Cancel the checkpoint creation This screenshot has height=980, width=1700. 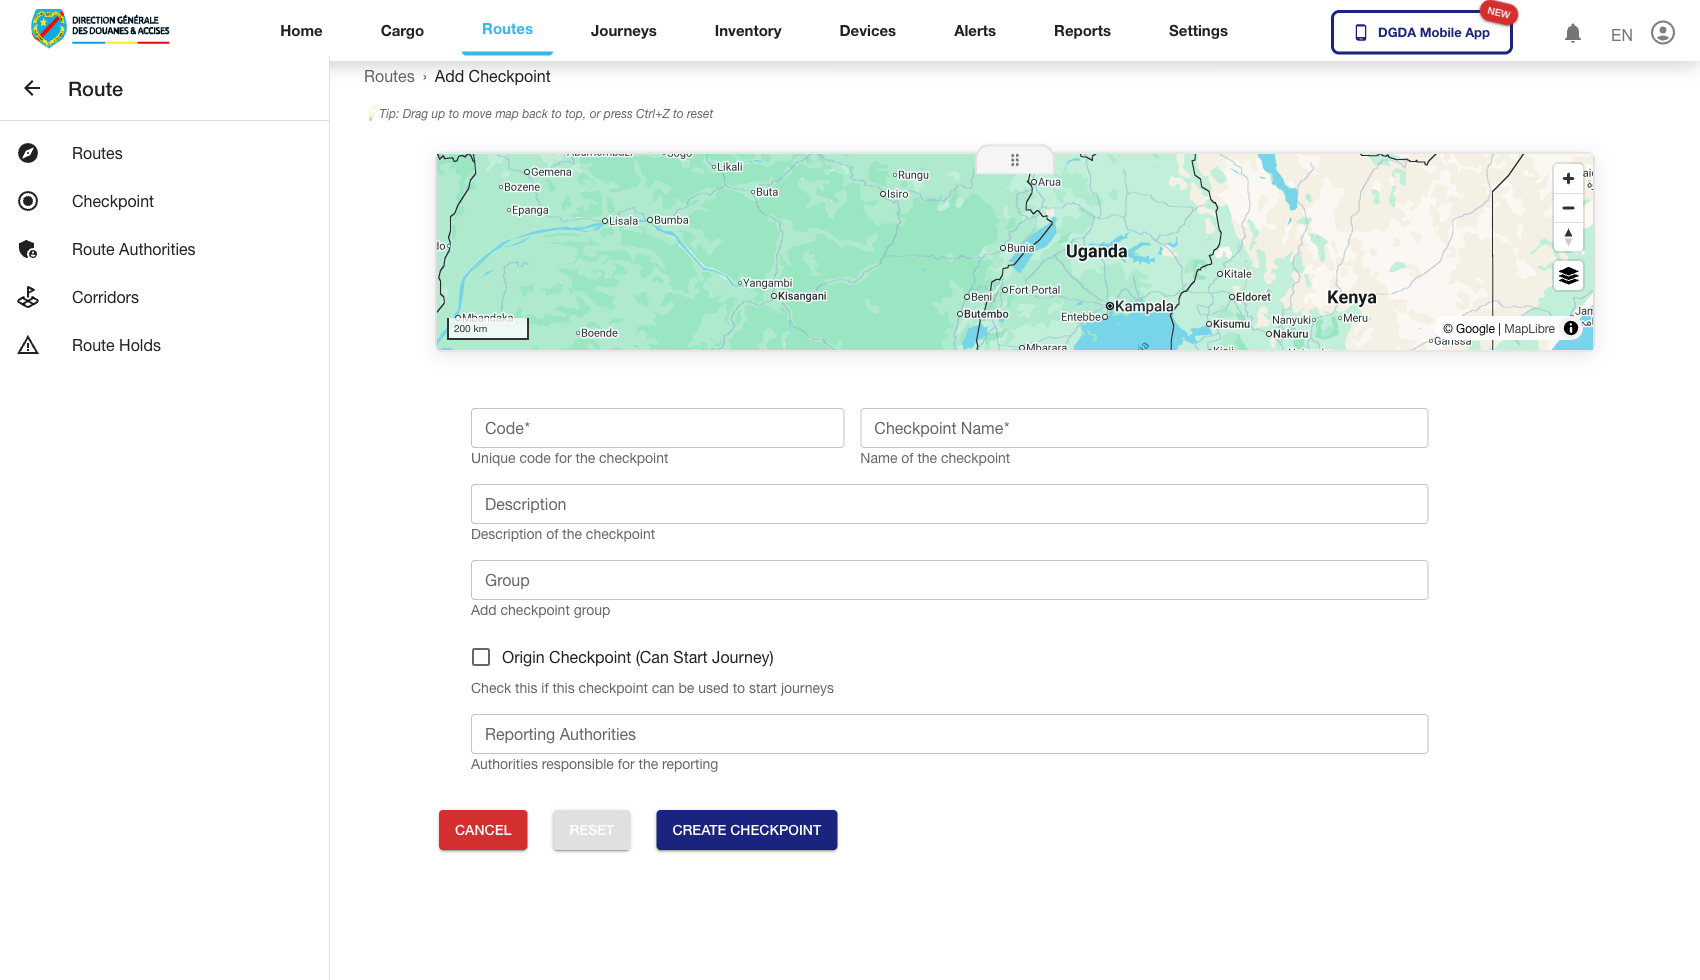(x=482, y=830)
